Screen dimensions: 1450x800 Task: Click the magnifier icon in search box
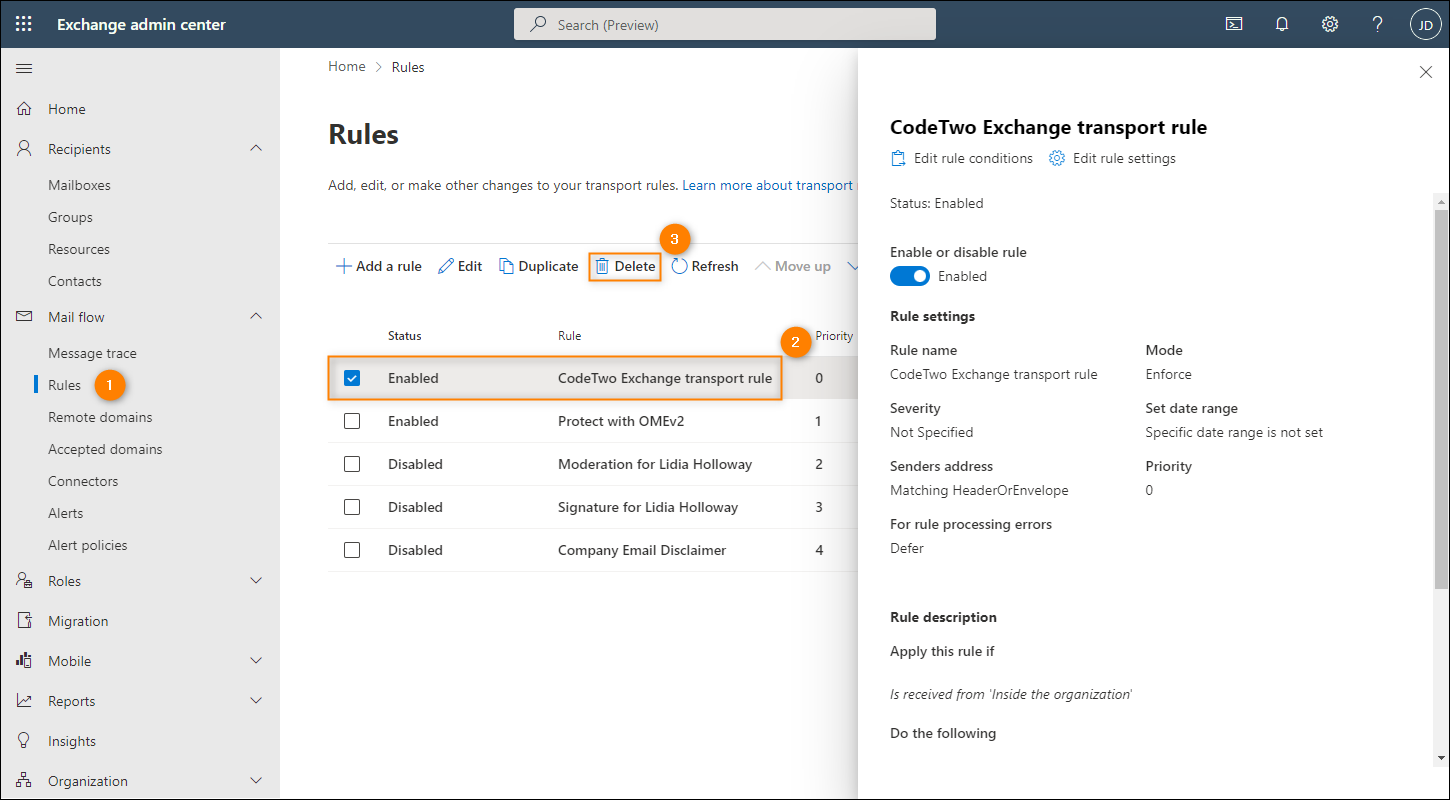tap(539, 24)
